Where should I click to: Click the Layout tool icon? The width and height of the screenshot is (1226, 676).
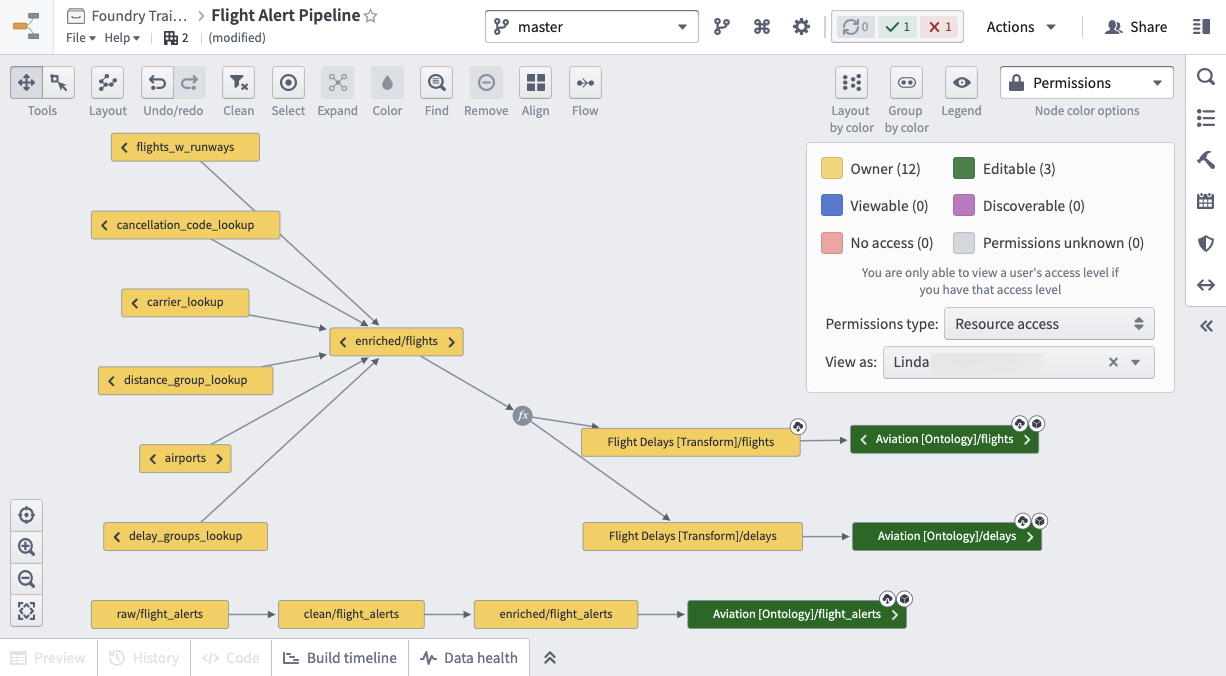click(107, 83)
